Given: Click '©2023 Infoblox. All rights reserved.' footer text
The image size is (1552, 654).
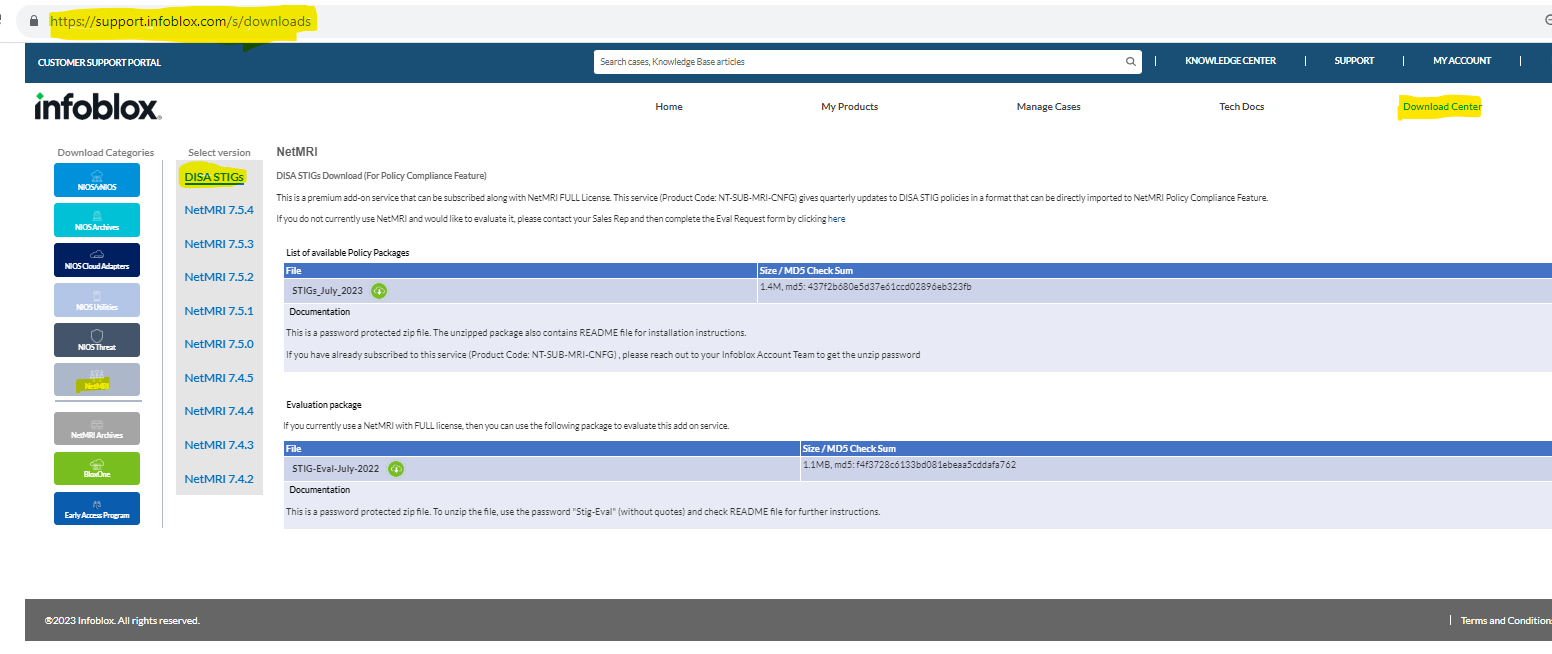Looking at the screenshot, I should (x=122, y=621).
